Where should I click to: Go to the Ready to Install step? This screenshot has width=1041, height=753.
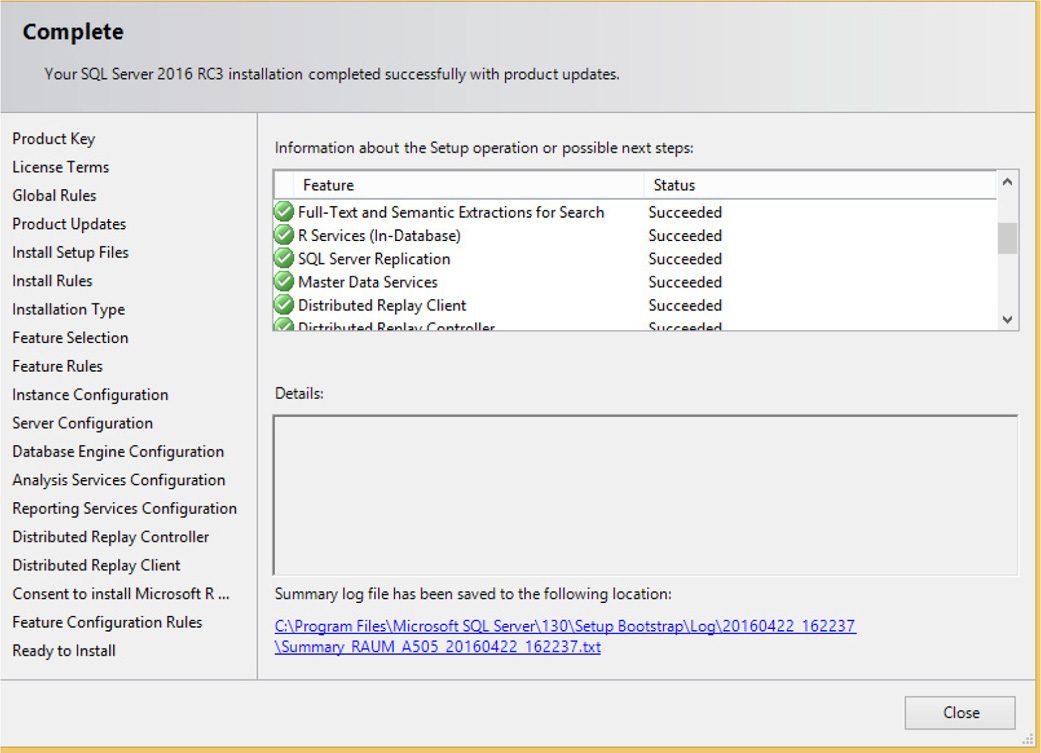pos(64,651)
